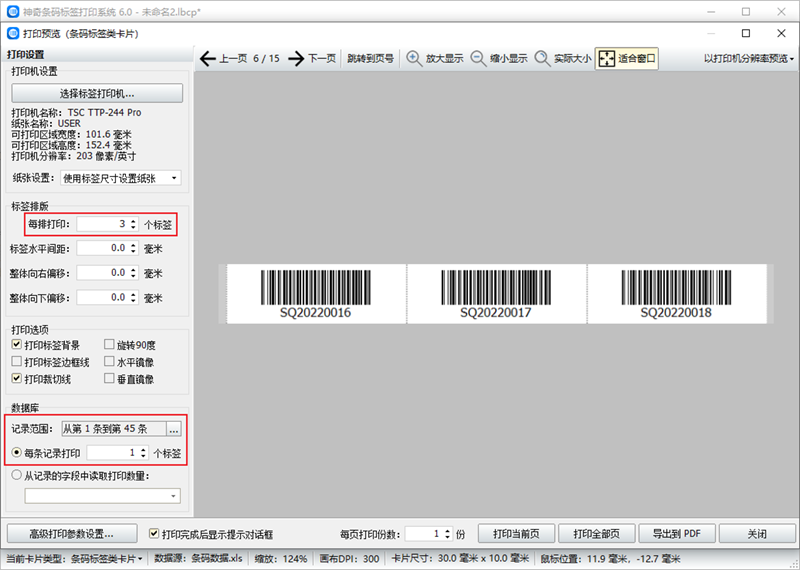
Task: Click stepper arrows for down offset (整体向下偏移)
Action: pos(133,298)
